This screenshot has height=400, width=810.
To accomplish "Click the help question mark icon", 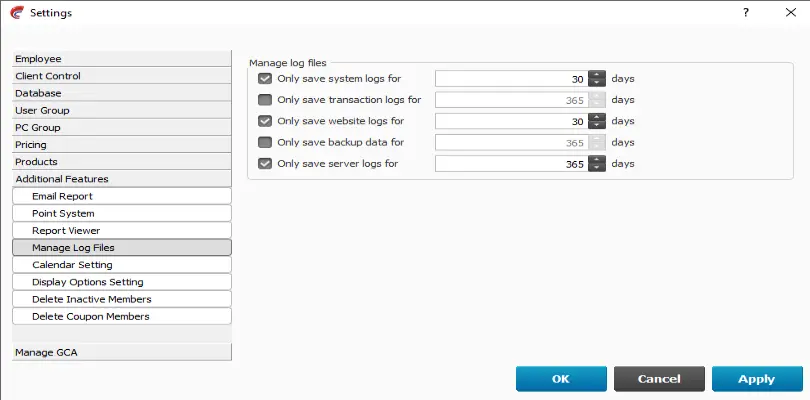I will 745,13.
